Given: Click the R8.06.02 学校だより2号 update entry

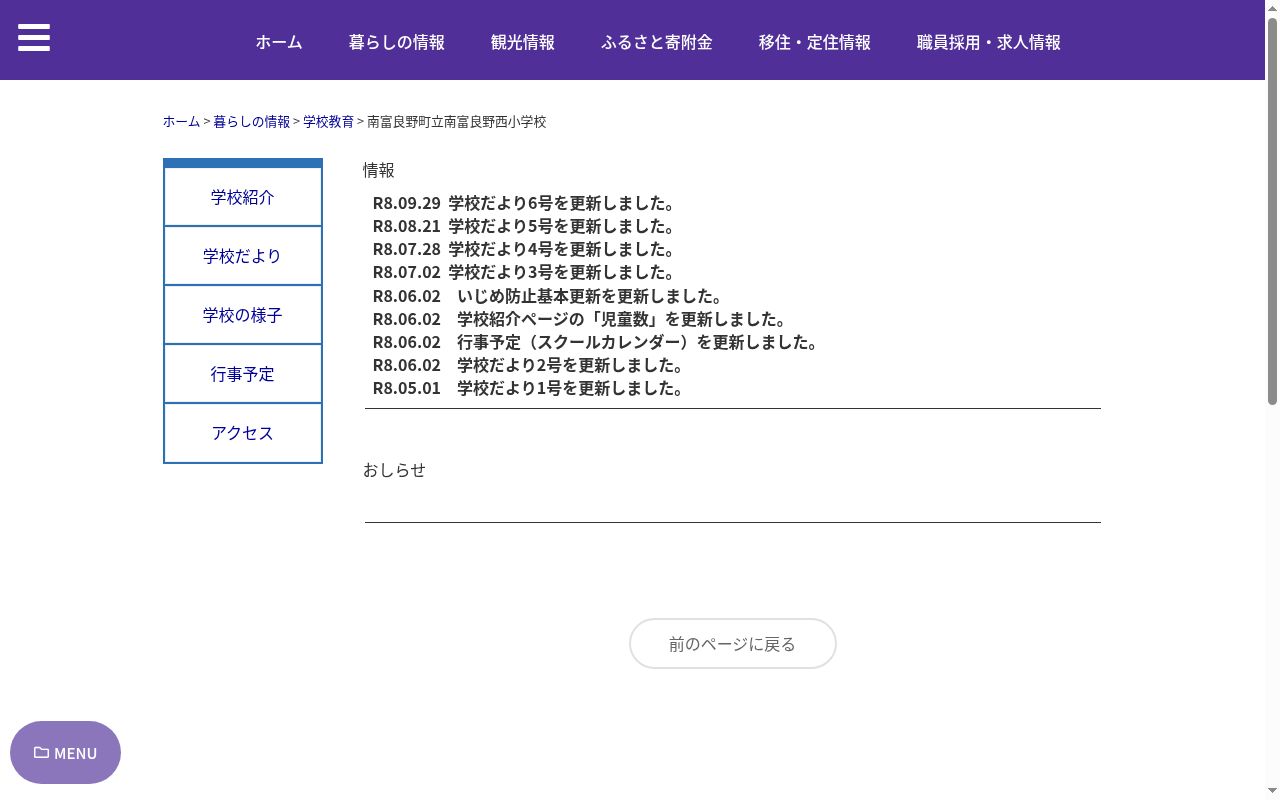Looking at the screenshot, I should [x=530, y=365].
